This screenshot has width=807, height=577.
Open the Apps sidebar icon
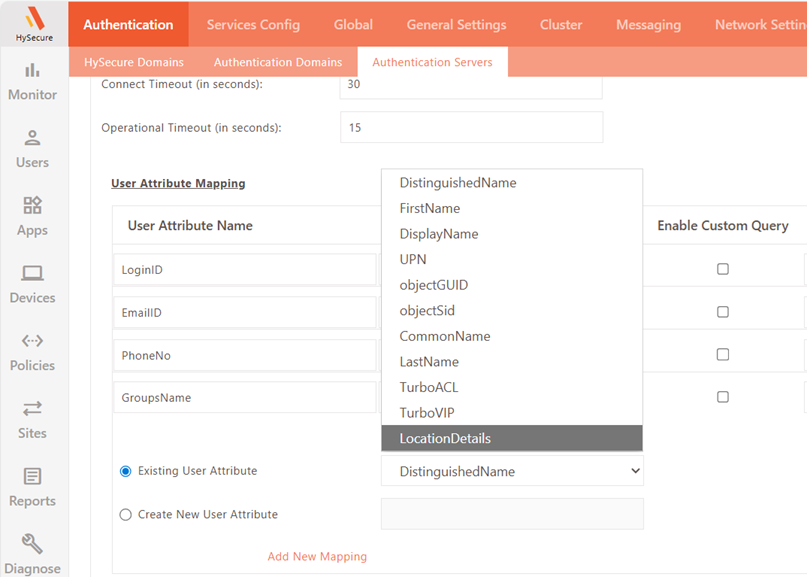[32, 206]
